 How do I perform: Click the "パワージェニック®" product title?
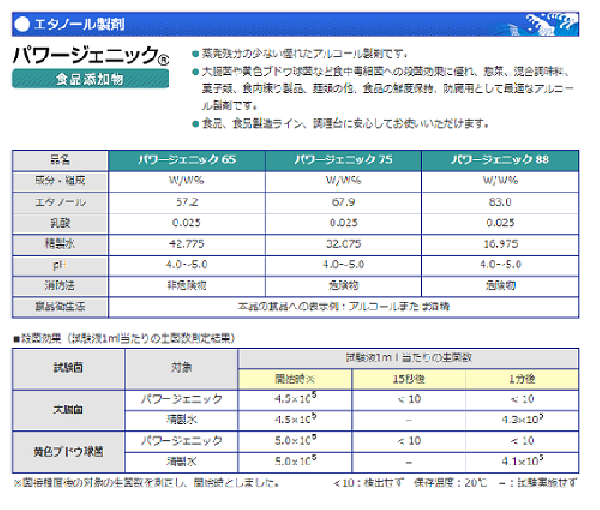(x=91, y=55)
